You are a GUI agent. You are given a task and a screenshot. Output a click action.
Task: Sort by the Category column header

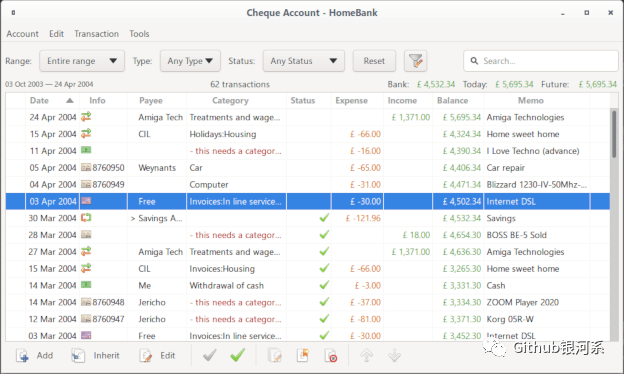click(x=236, y=101)
